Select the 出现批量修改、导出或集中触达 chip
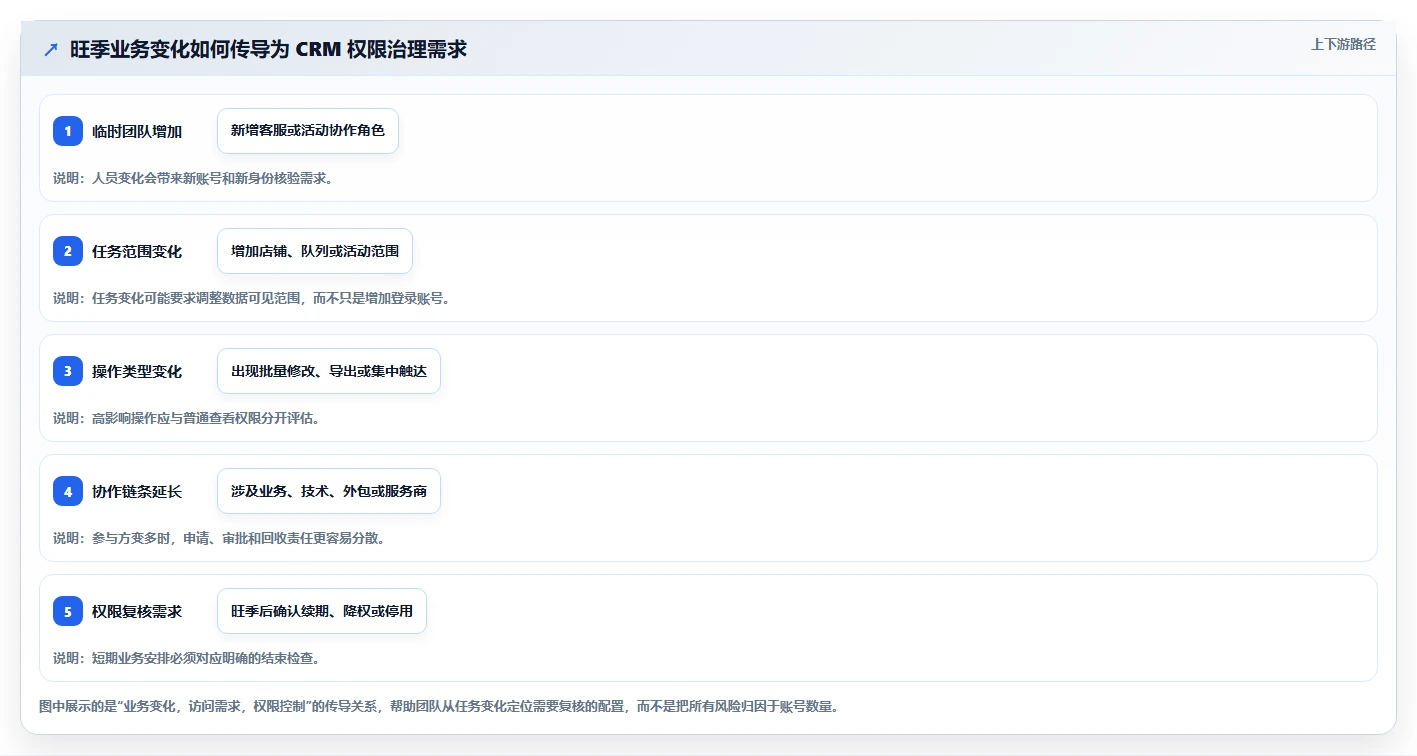 [329, 371]
